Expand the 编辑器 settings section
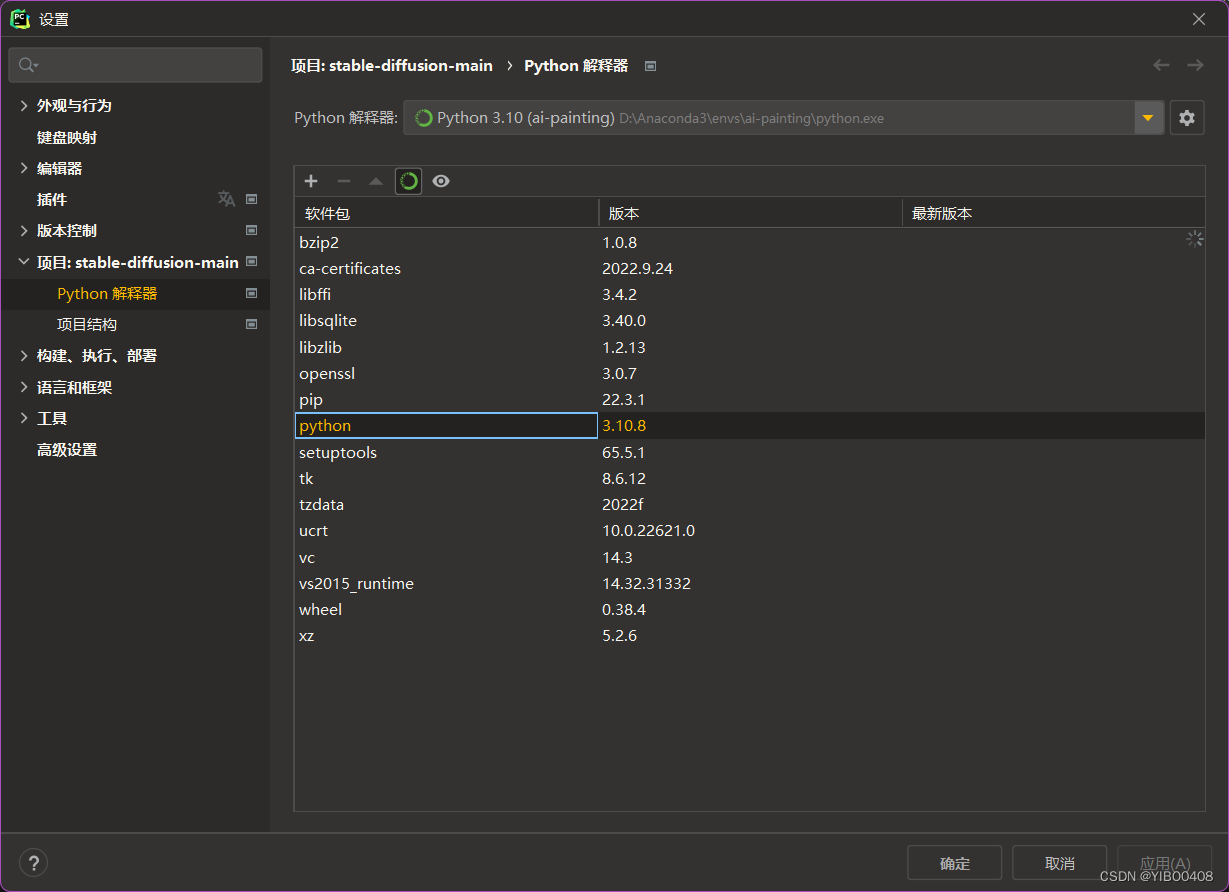1229x892 pixels. pos(24,168)
